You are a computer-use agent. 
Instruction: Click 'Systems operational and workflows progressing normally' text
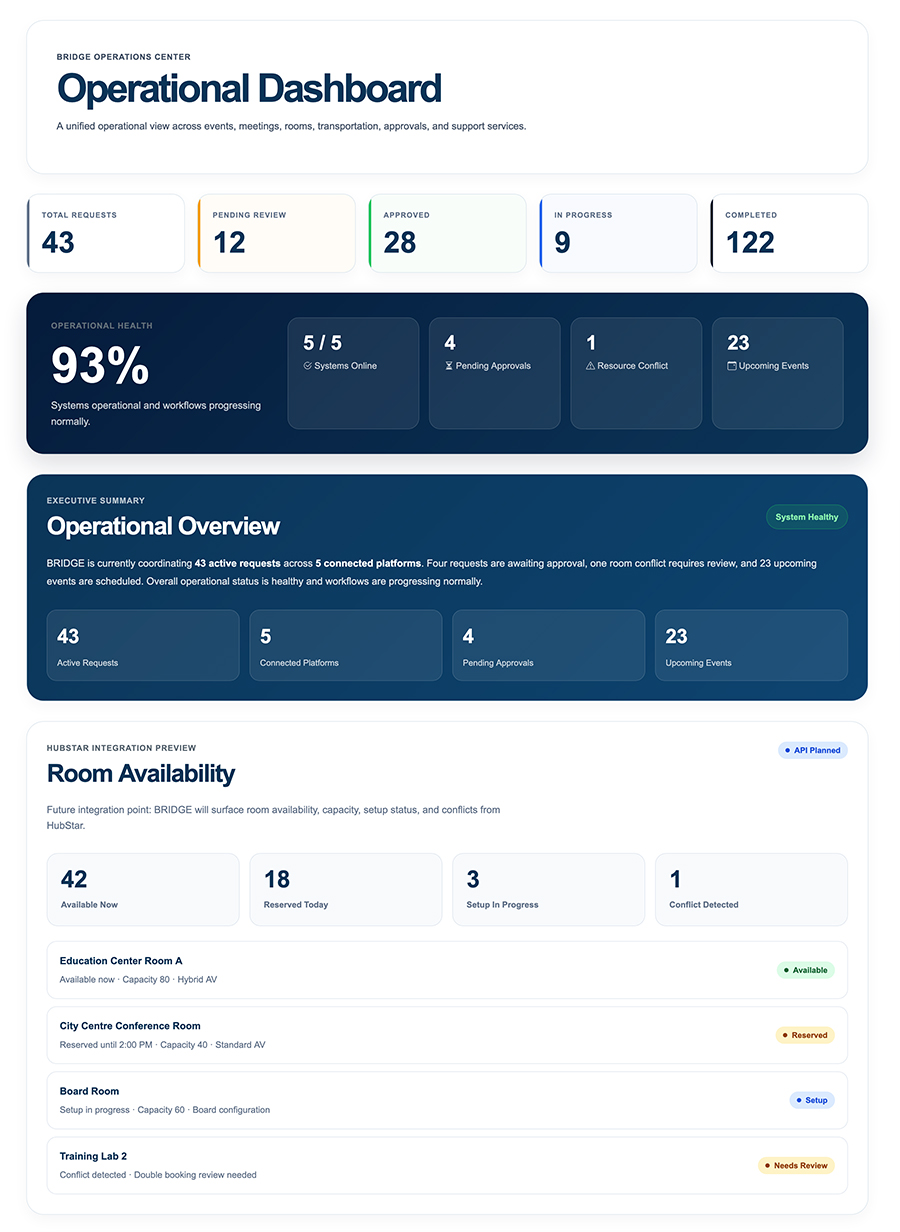(156, 413)
